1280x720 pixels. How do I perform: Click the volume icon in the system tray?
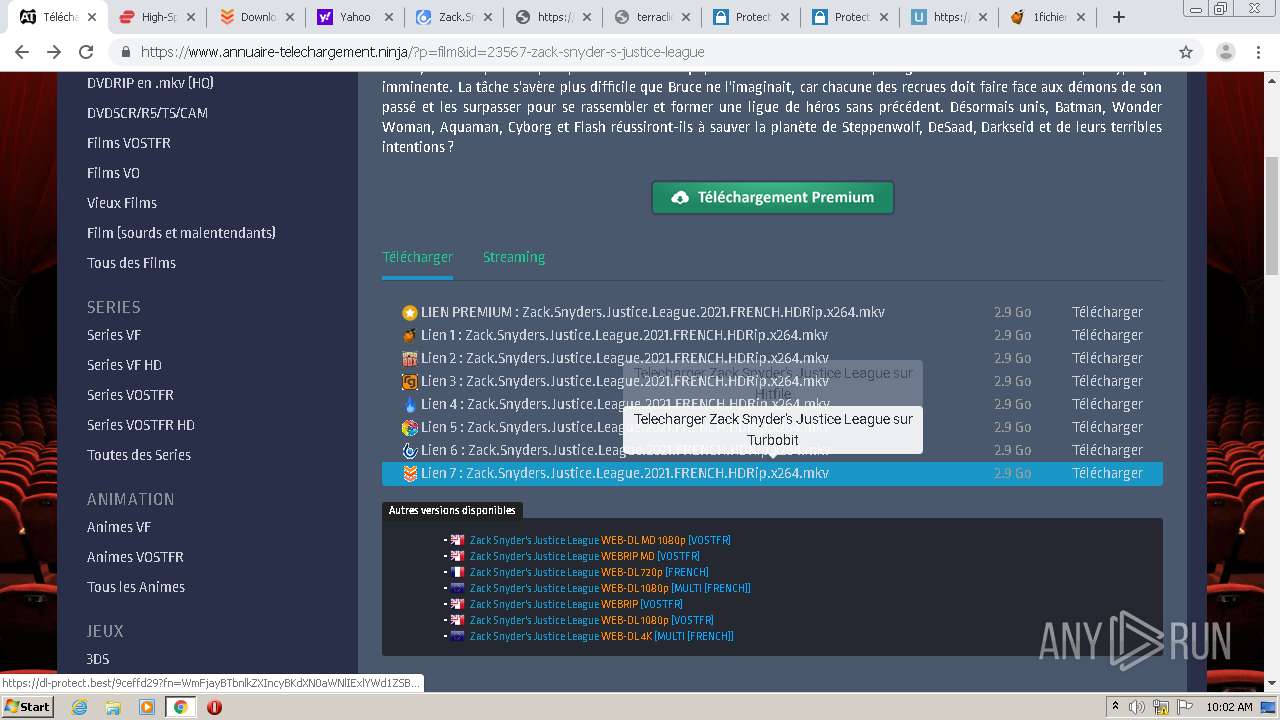tap(1137, 707)
